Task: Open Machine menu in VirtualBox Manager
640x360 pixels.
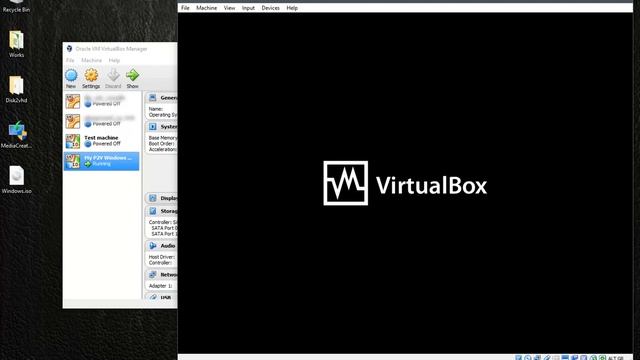Action: (91, 60)
